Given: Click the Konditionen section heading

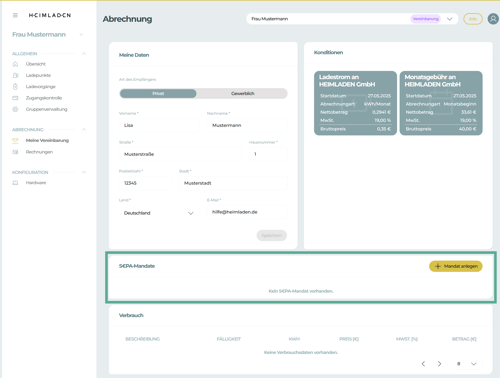Looking at the screenshot, I should [328, 52].
